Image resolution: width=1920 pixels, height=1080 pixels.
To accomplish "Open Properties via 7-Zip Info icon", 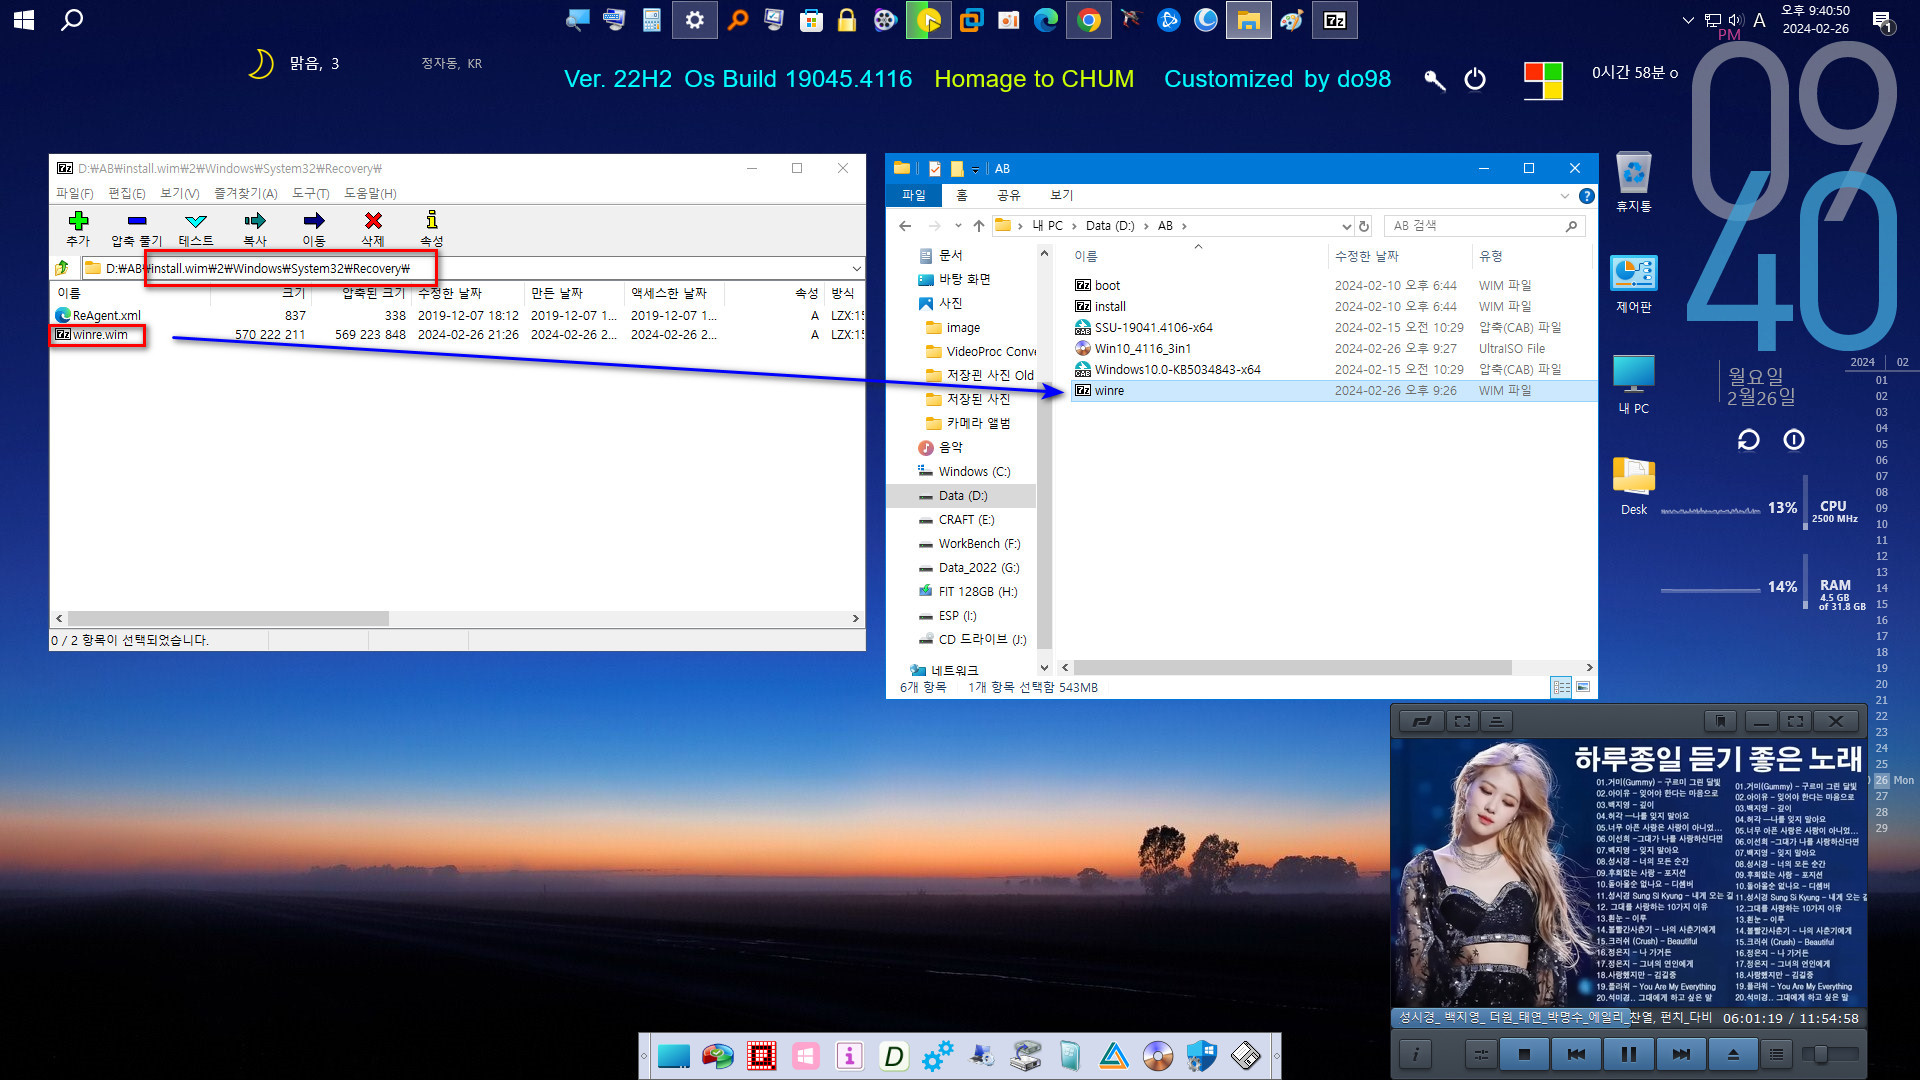I will point(432,228).
